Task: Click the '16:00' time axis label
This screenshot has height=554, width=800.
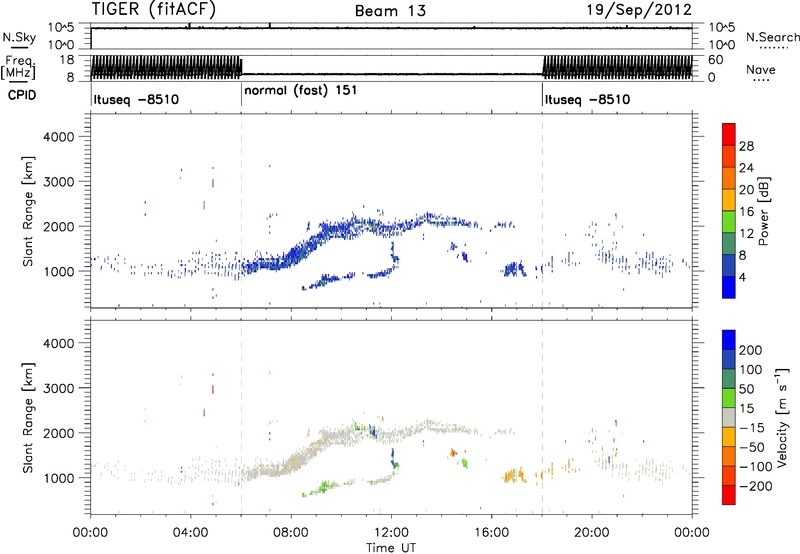Action: point(491,533)
